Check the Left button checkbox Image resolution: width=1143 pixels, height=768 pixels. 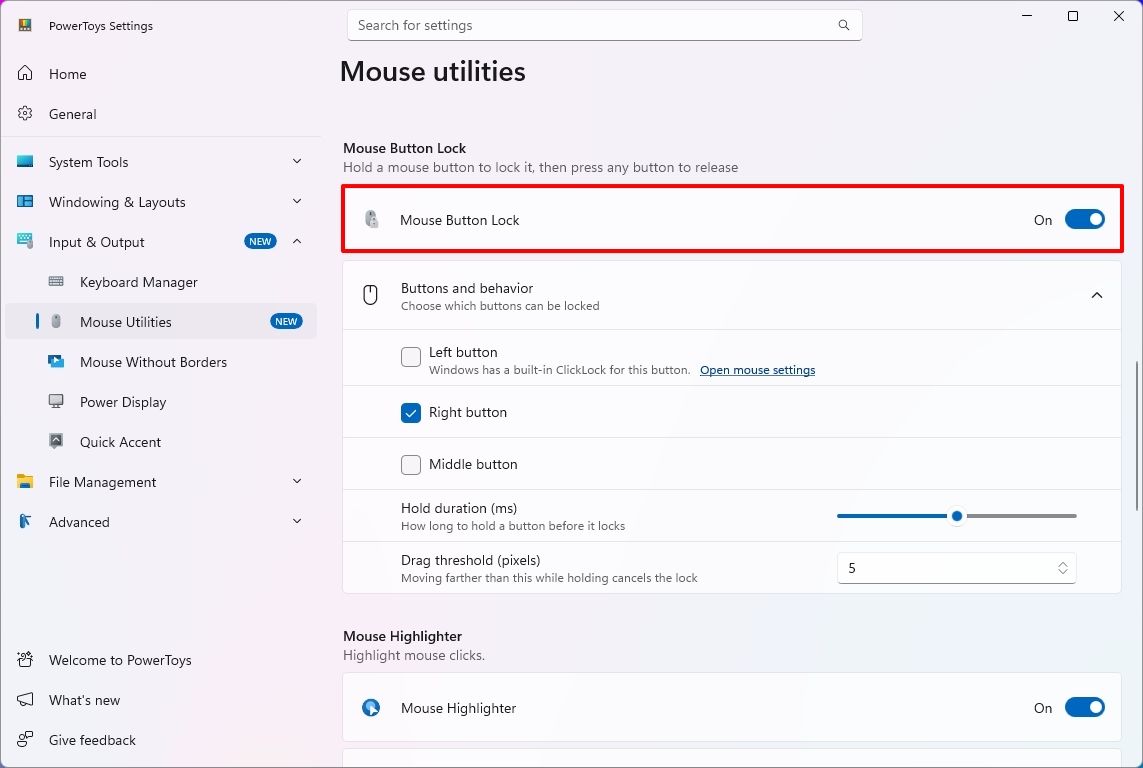411,357
